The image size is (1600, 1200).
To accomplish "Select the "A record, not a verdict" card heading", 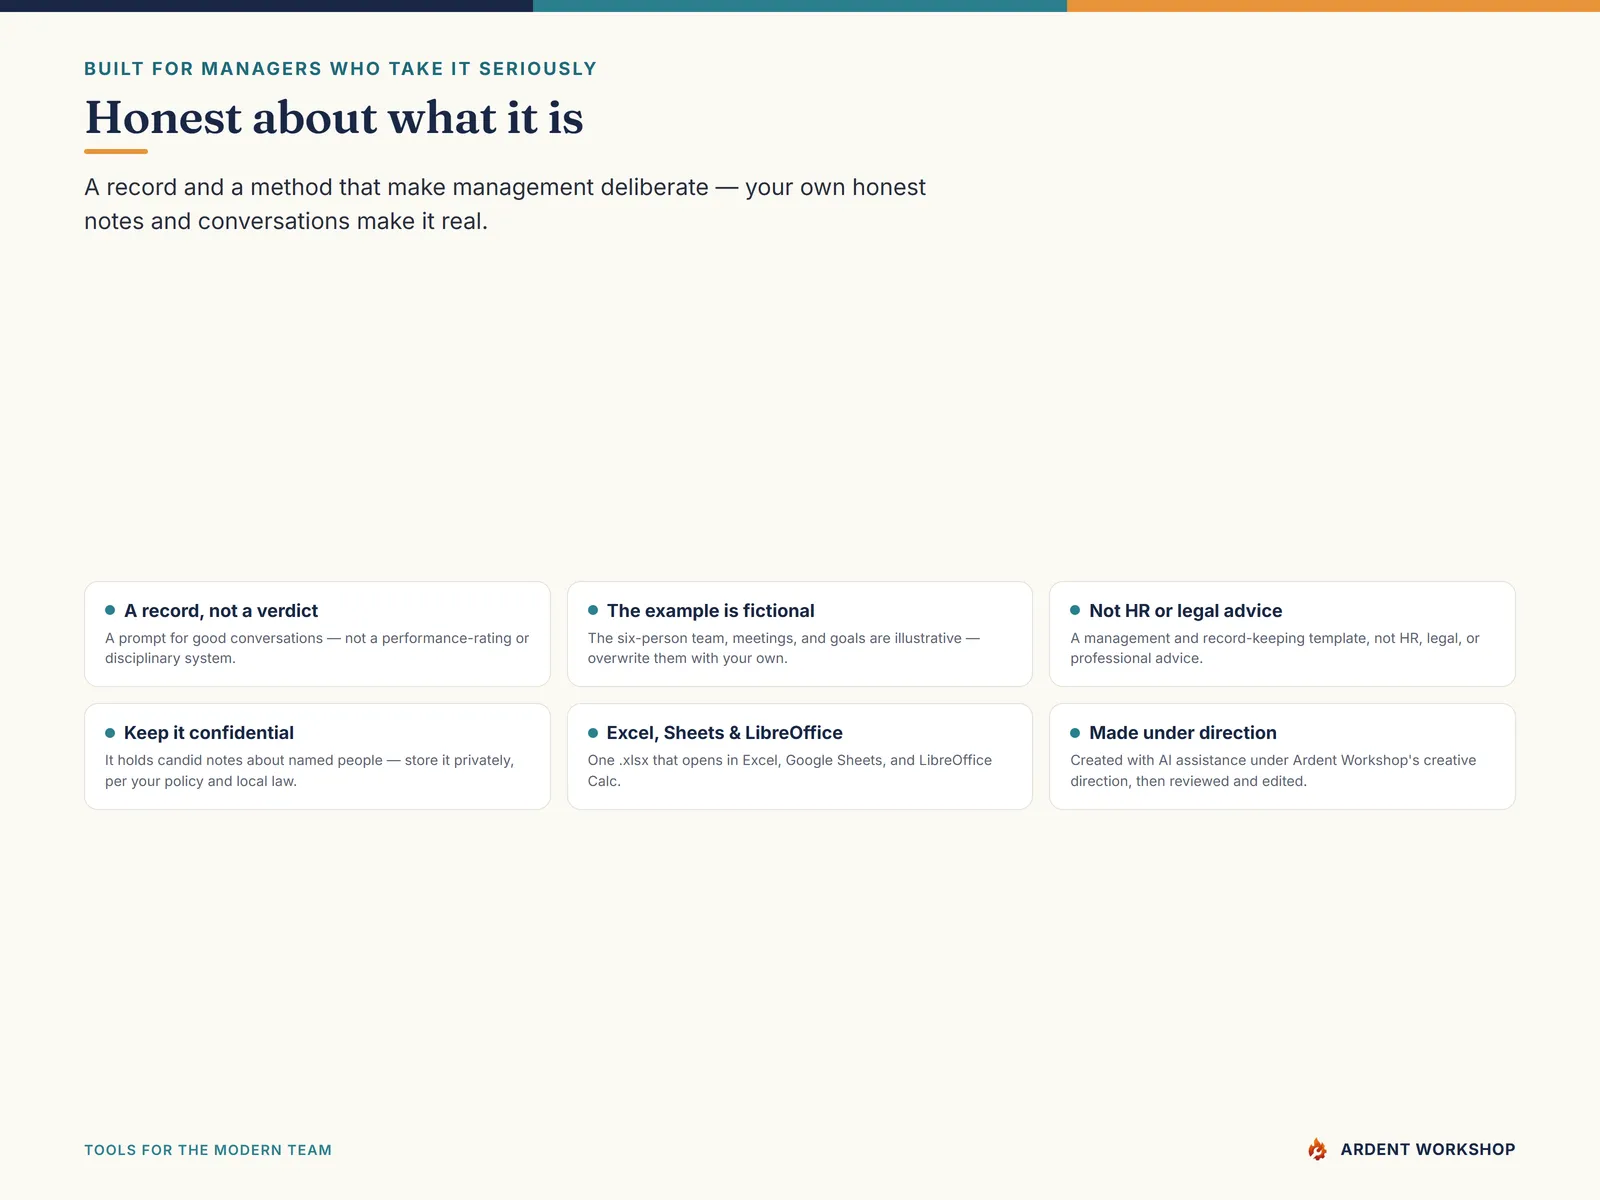I will [221, 611].
